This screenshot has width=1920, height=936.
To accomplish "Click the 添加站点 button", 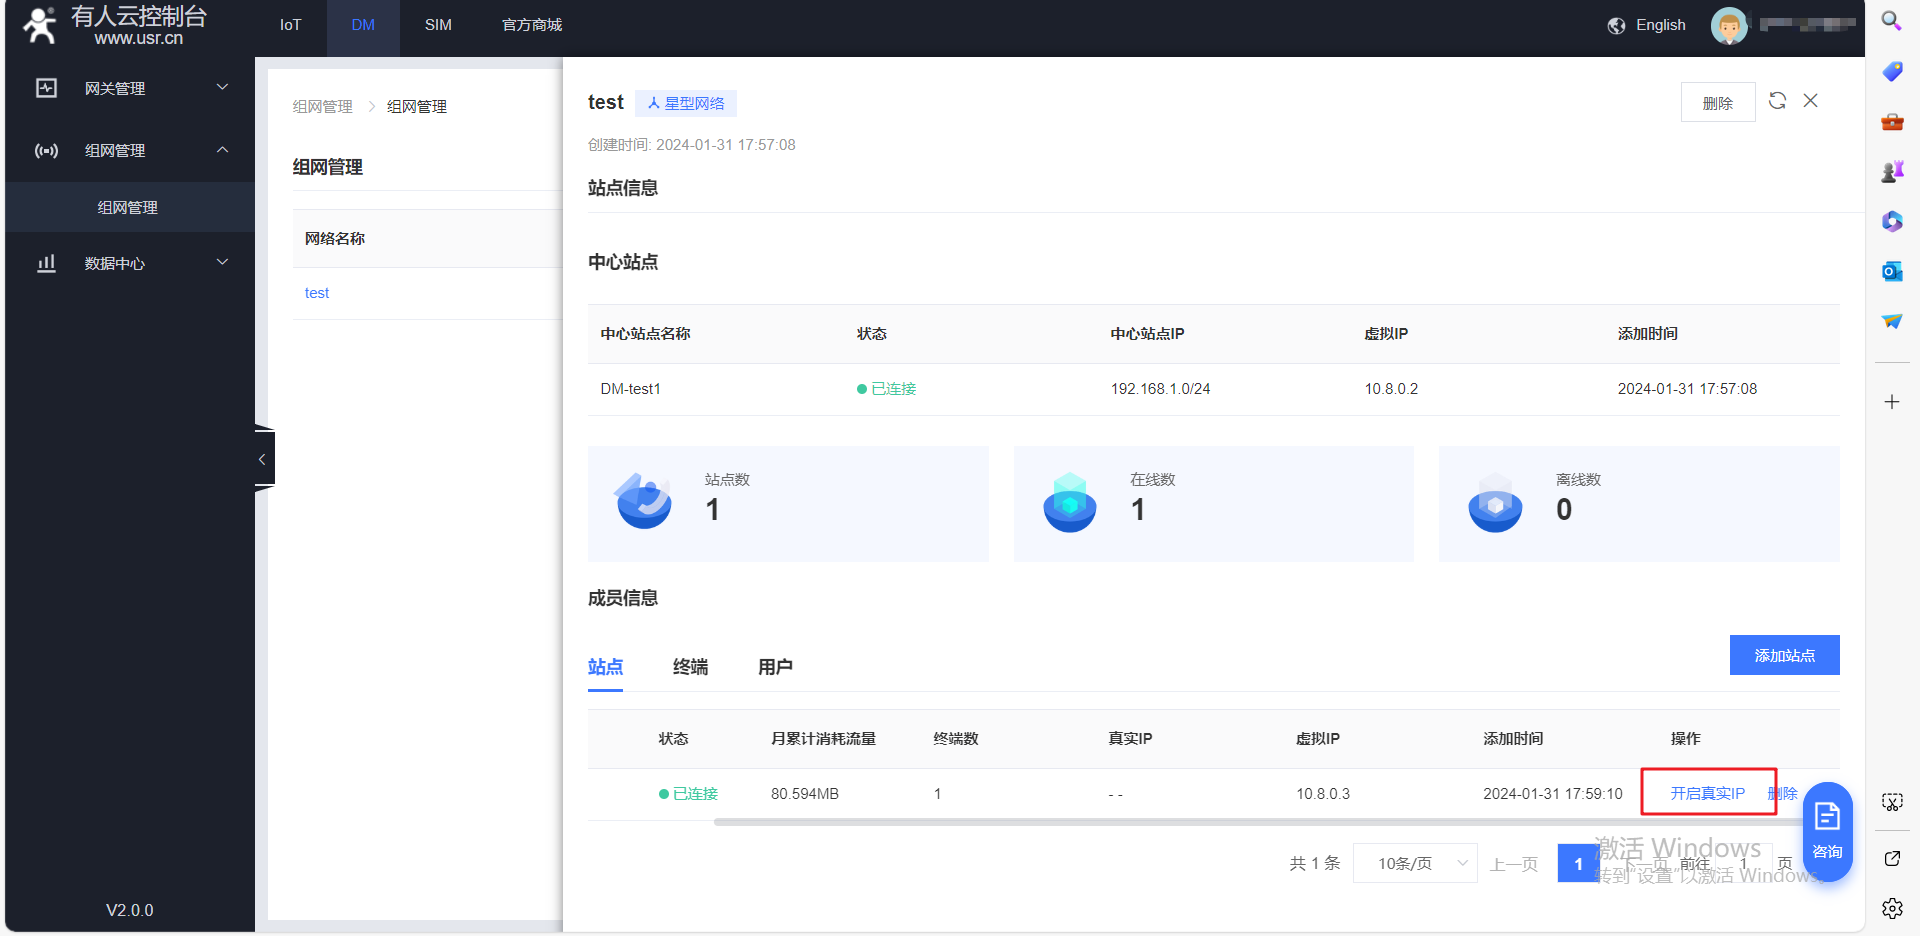I will [x=1784, y=655].
